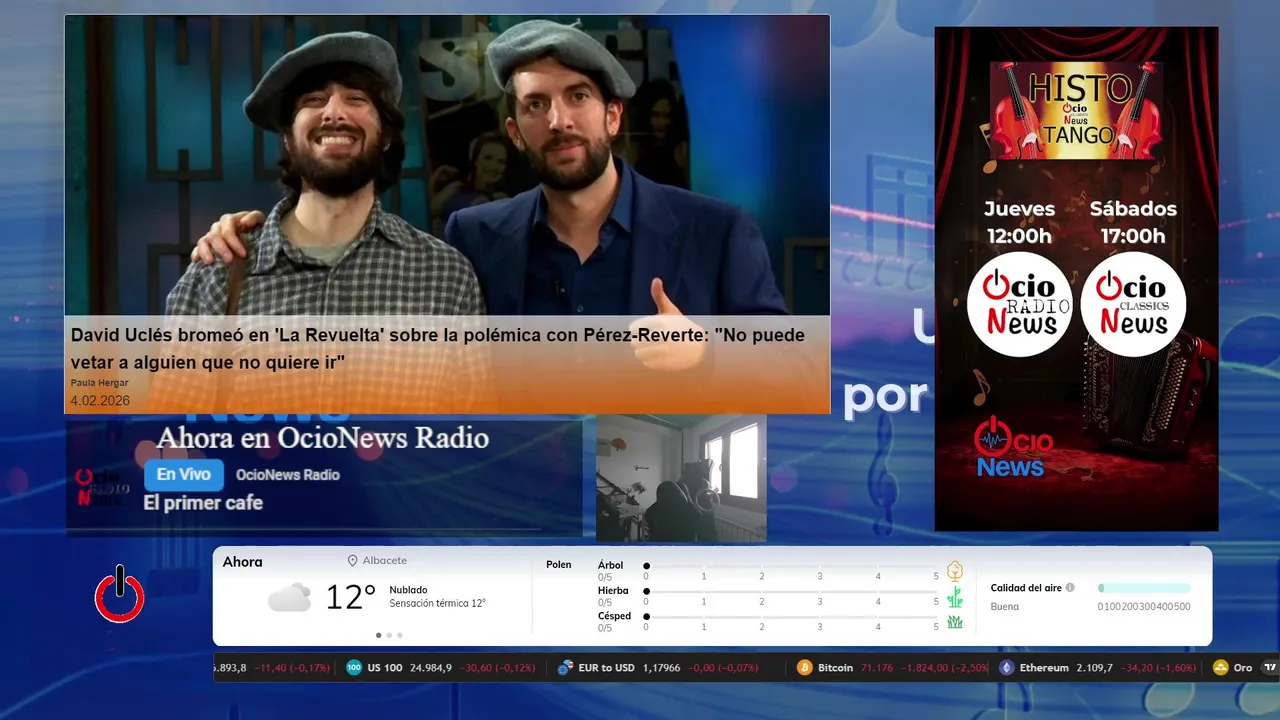Open the David Uclés news headline
Image resolution: width=1280 pixels, height=720 pixels.
(x=437, y=349)
